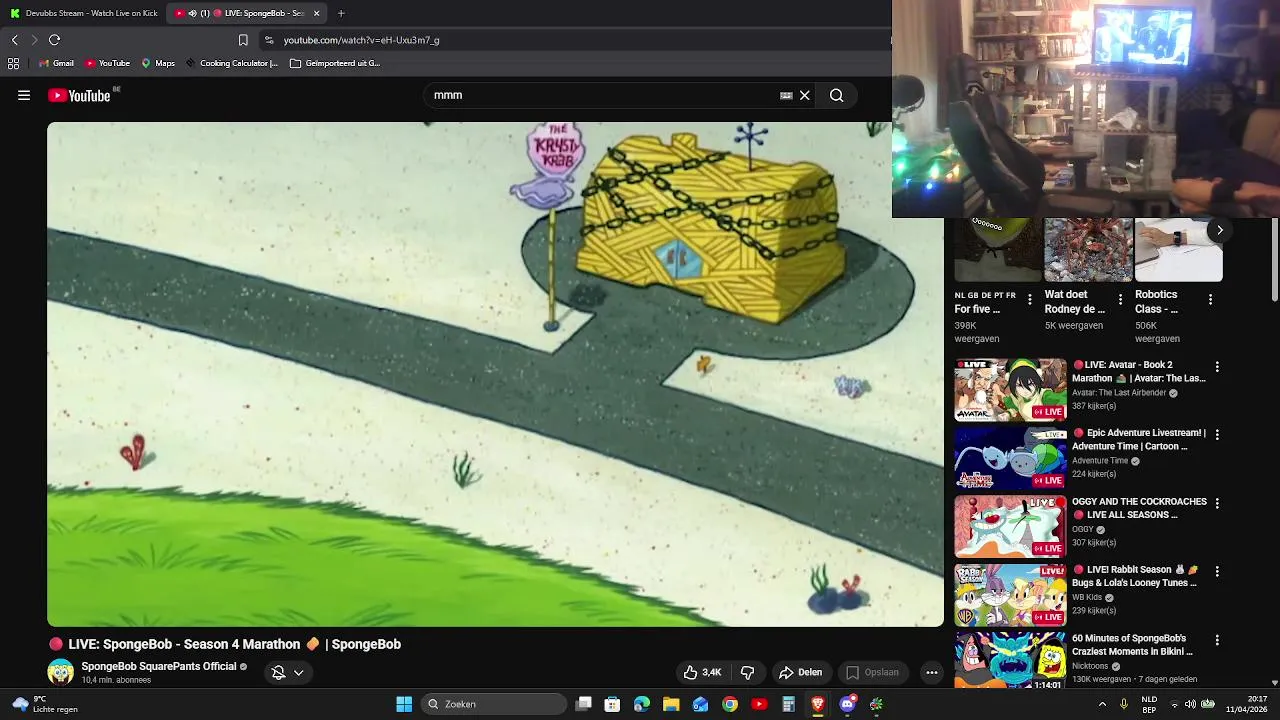Open the YouTube hamburger guide menu
This screenshot has height=720, width=1280.
[24, 95]
